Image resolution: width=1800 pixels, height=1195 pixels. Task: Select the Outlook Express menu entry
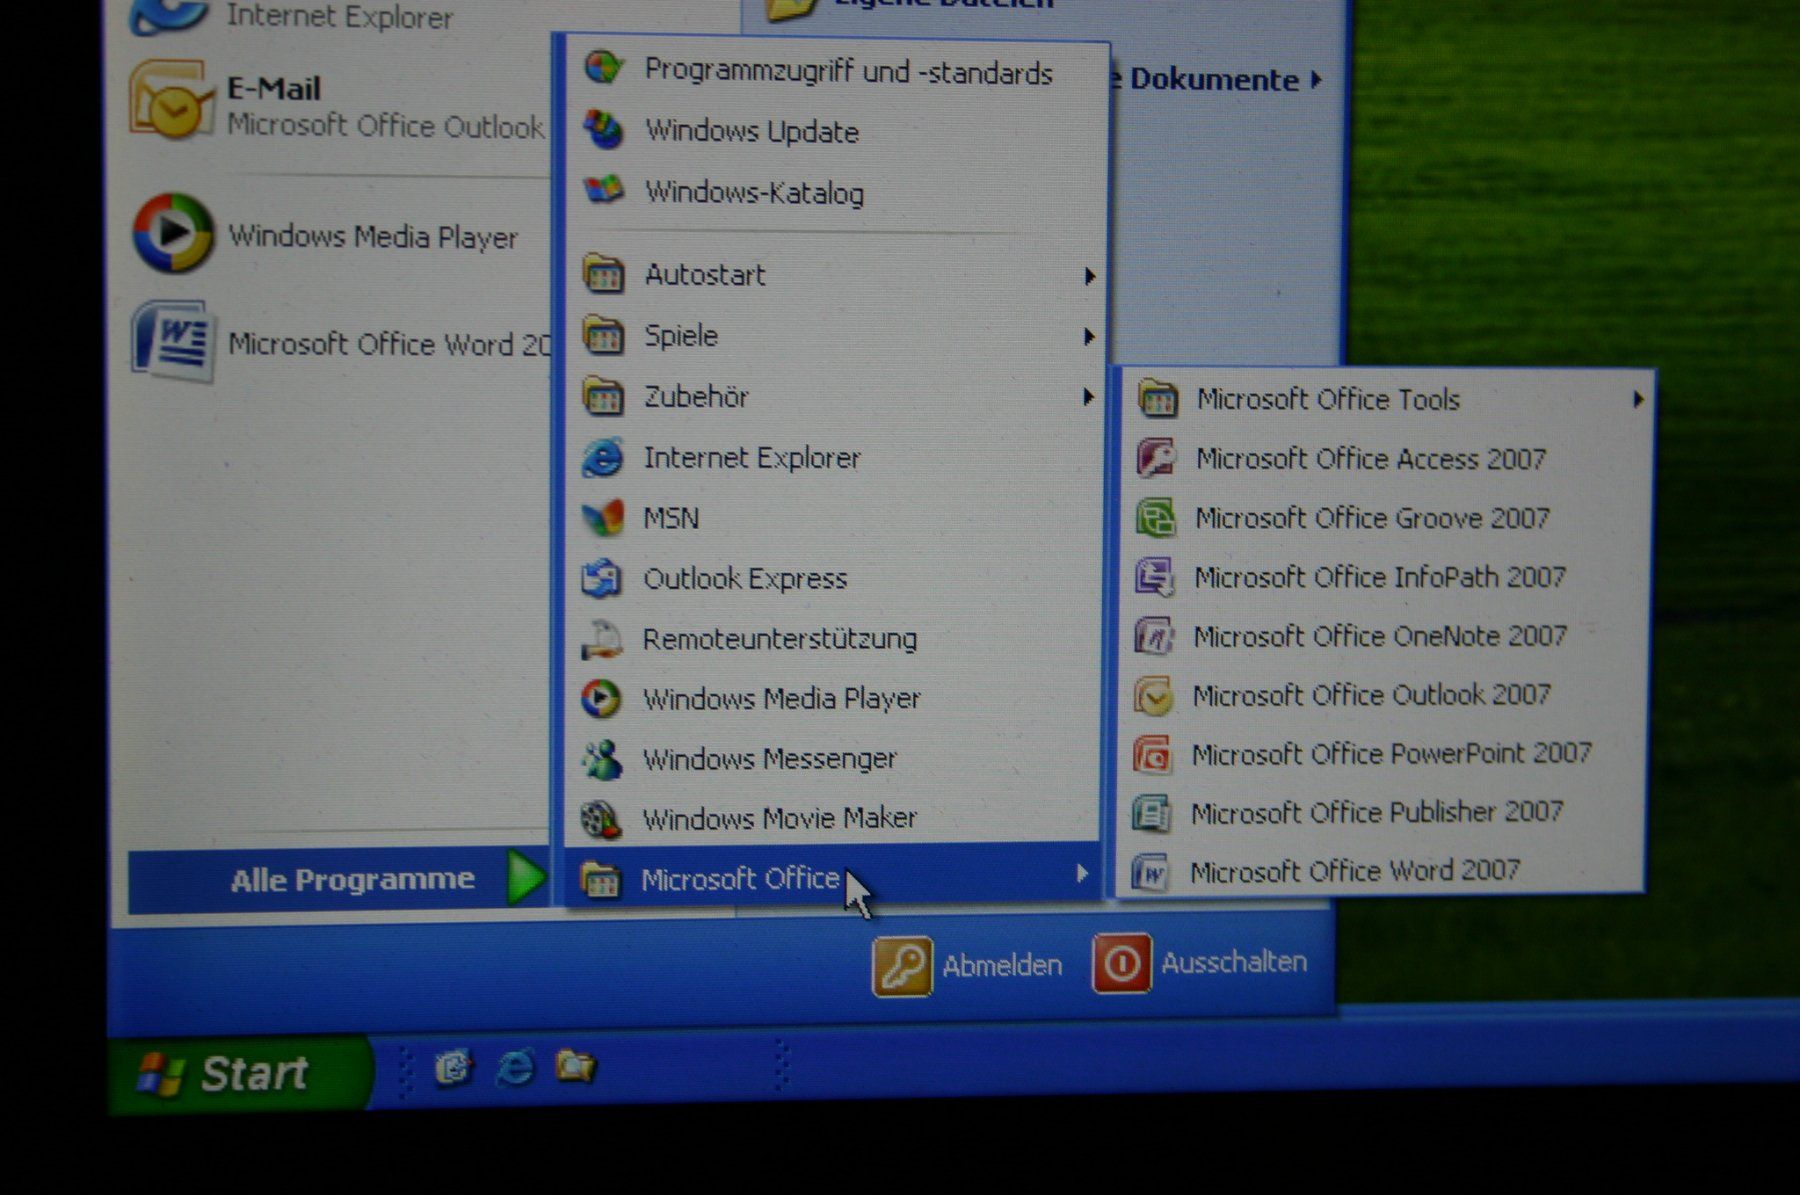tap(833, 578)
